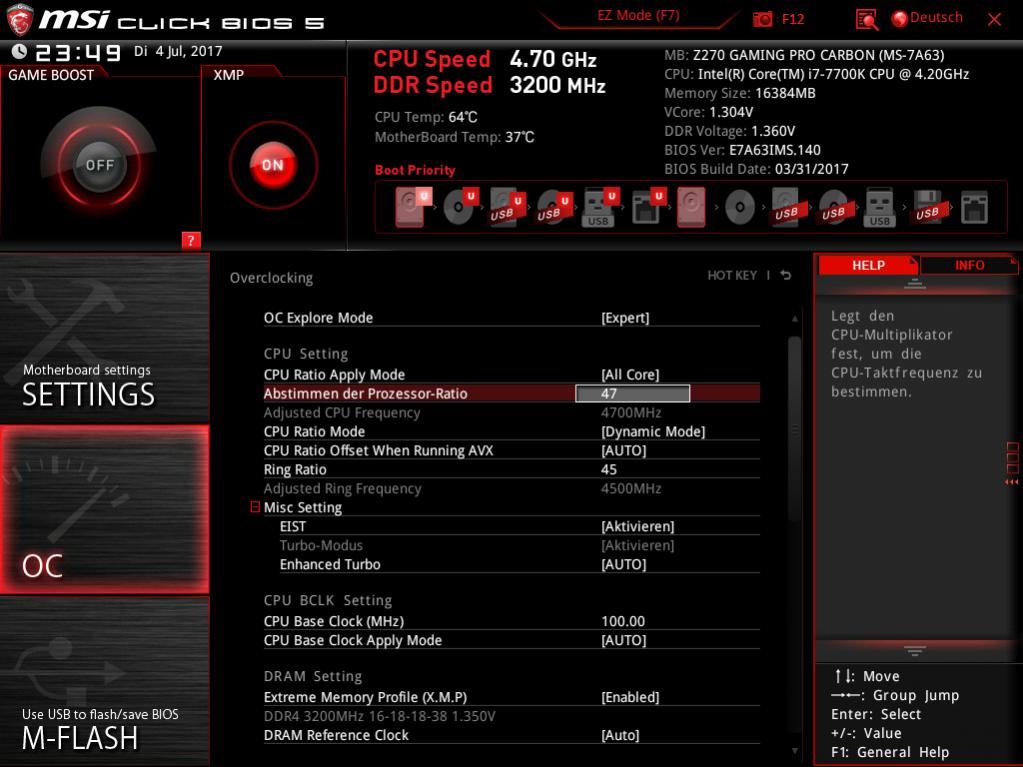This screenshot has width=1023, height=767.
Task: Click the 'Boot Priority' heading
Action: click(x=415, y=170)
